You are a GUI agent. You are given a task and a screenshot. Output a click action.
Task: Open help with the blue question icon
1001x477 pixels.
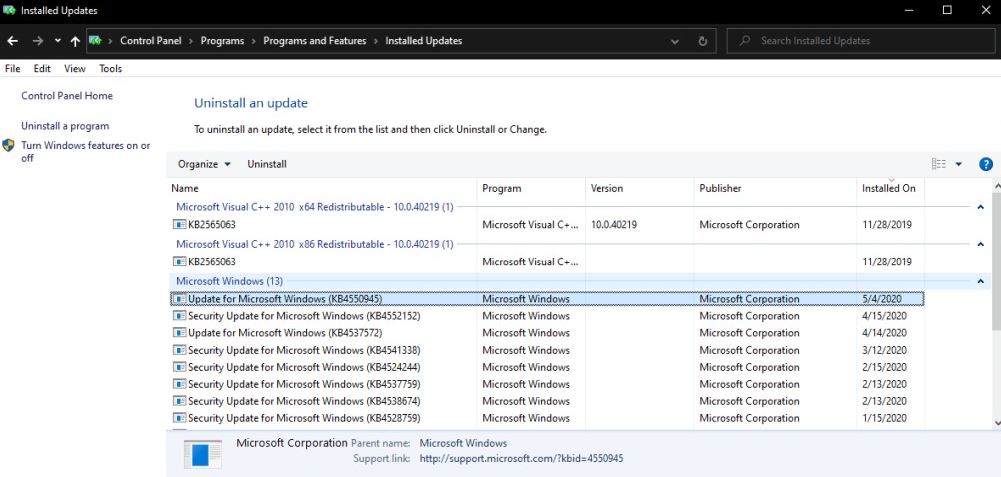coord(986,164)
